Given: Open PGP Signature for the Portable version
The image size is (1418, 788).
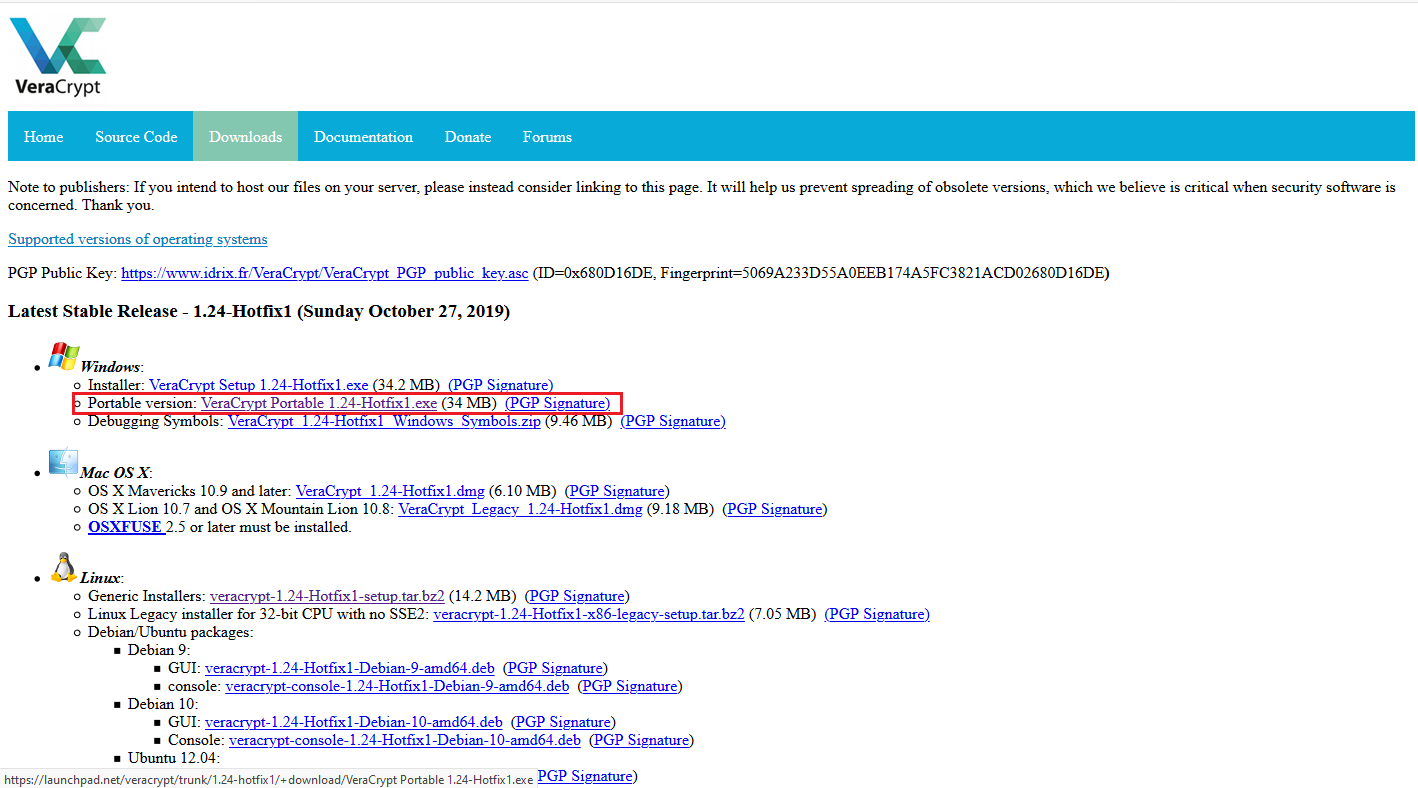Looking at the screenshot, I should [x=557, y=403].
